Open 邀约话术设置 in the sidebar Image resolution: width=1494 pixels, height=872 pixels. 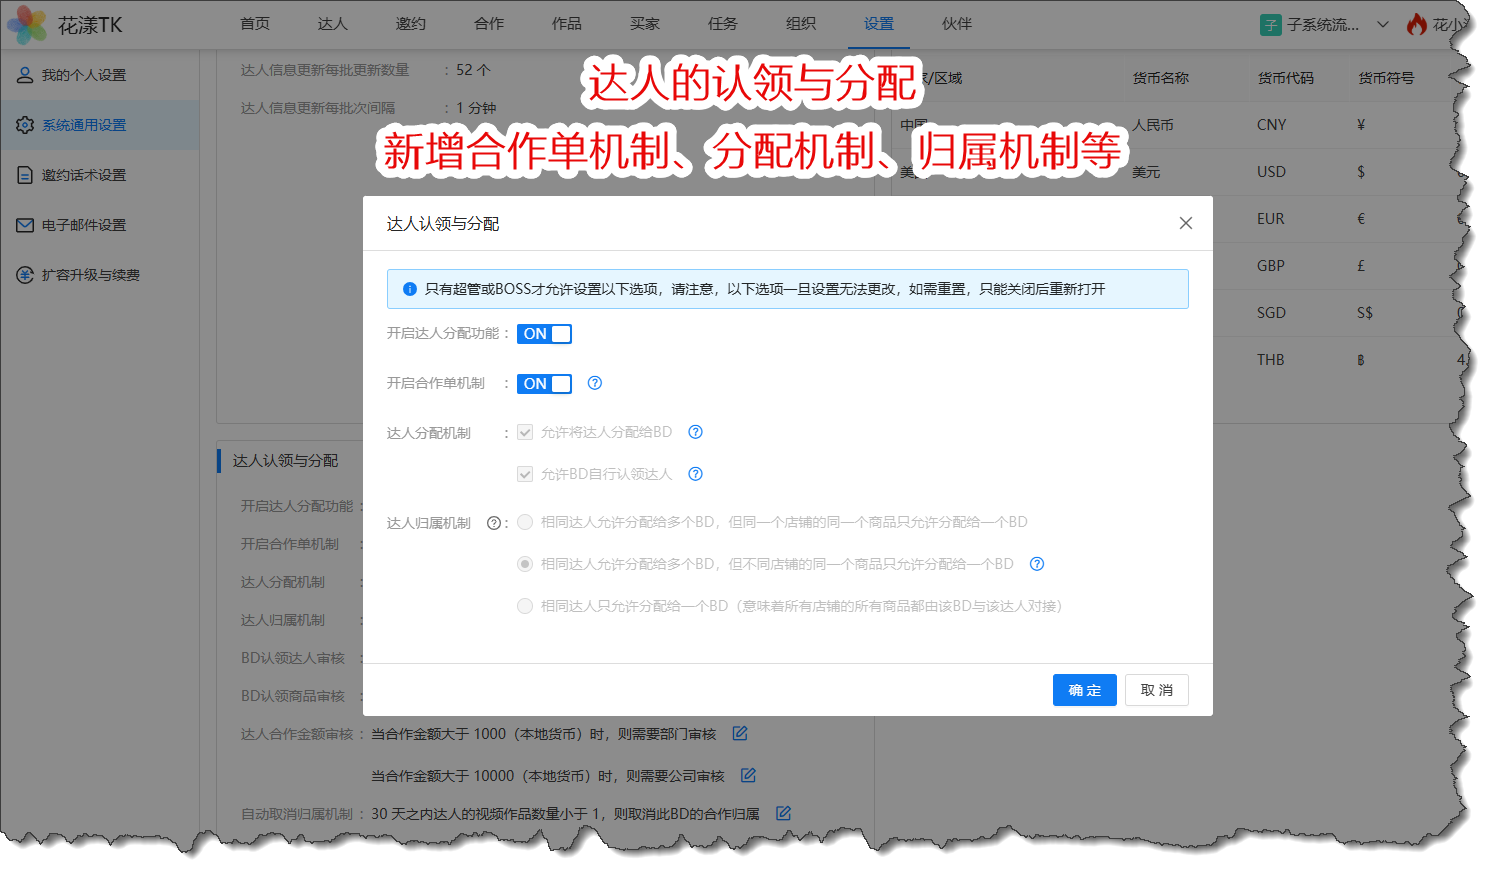point(84,175)
